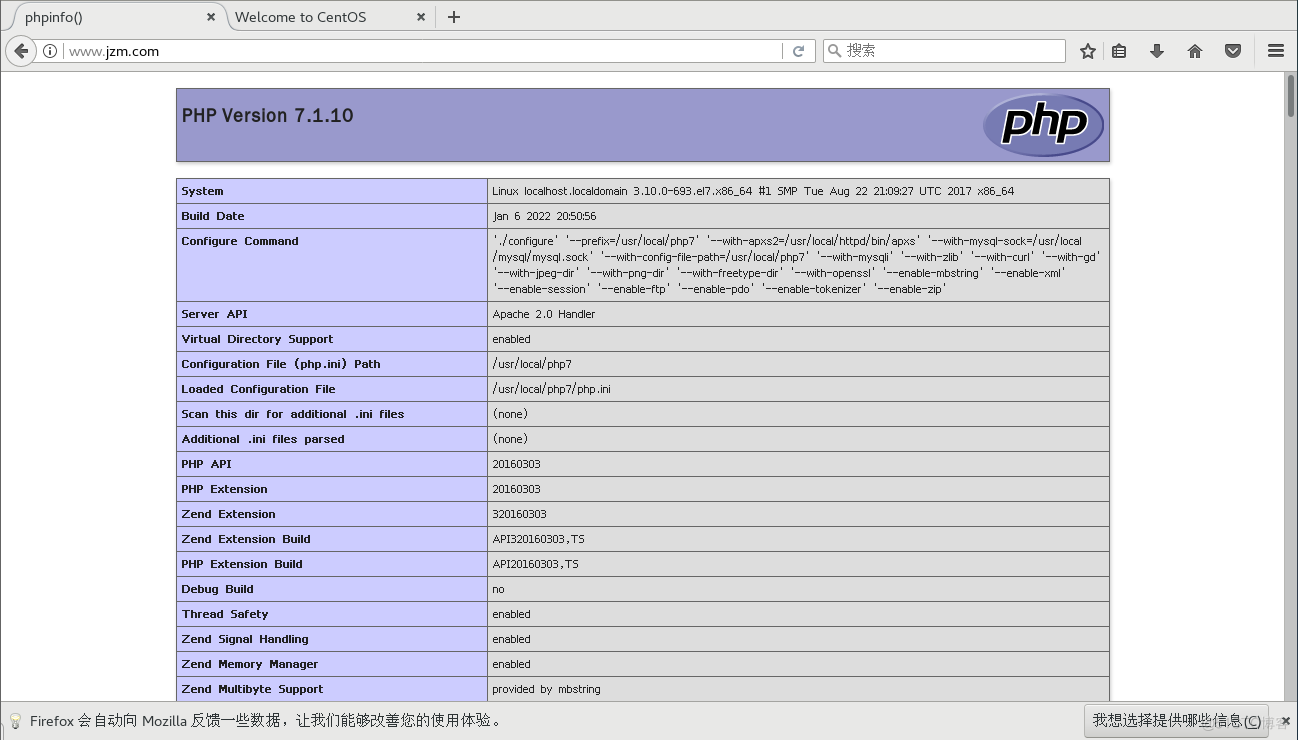
Task: Select the Debug Build value no
Action: point(498,589)
